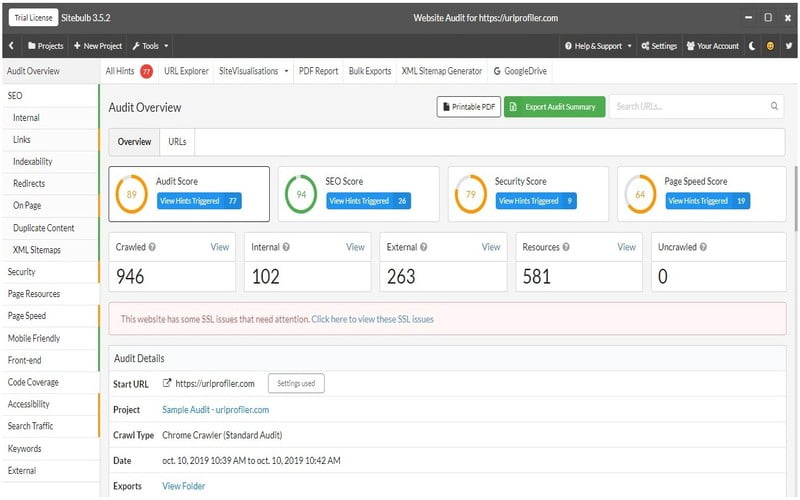The image size is (800, 500).
Task: Click the Security Score 79 gauge
Action: click(470, 194)
